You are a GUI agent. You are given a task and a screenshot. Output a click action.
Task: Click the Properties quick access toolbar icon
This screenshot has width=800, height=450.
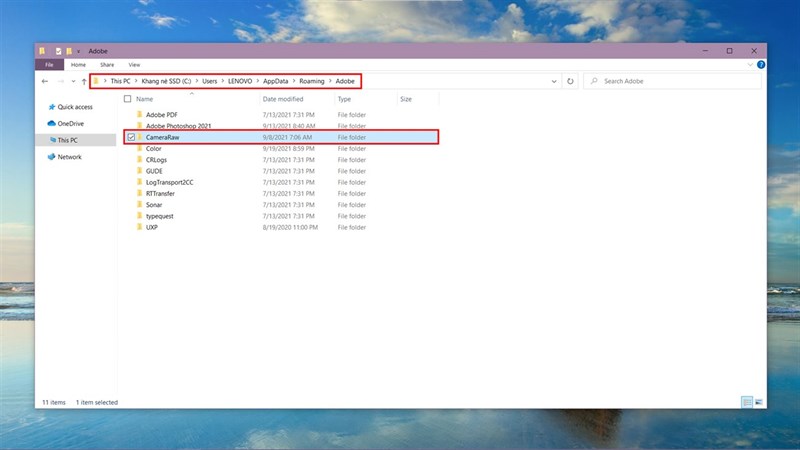[x=59, y=51]
